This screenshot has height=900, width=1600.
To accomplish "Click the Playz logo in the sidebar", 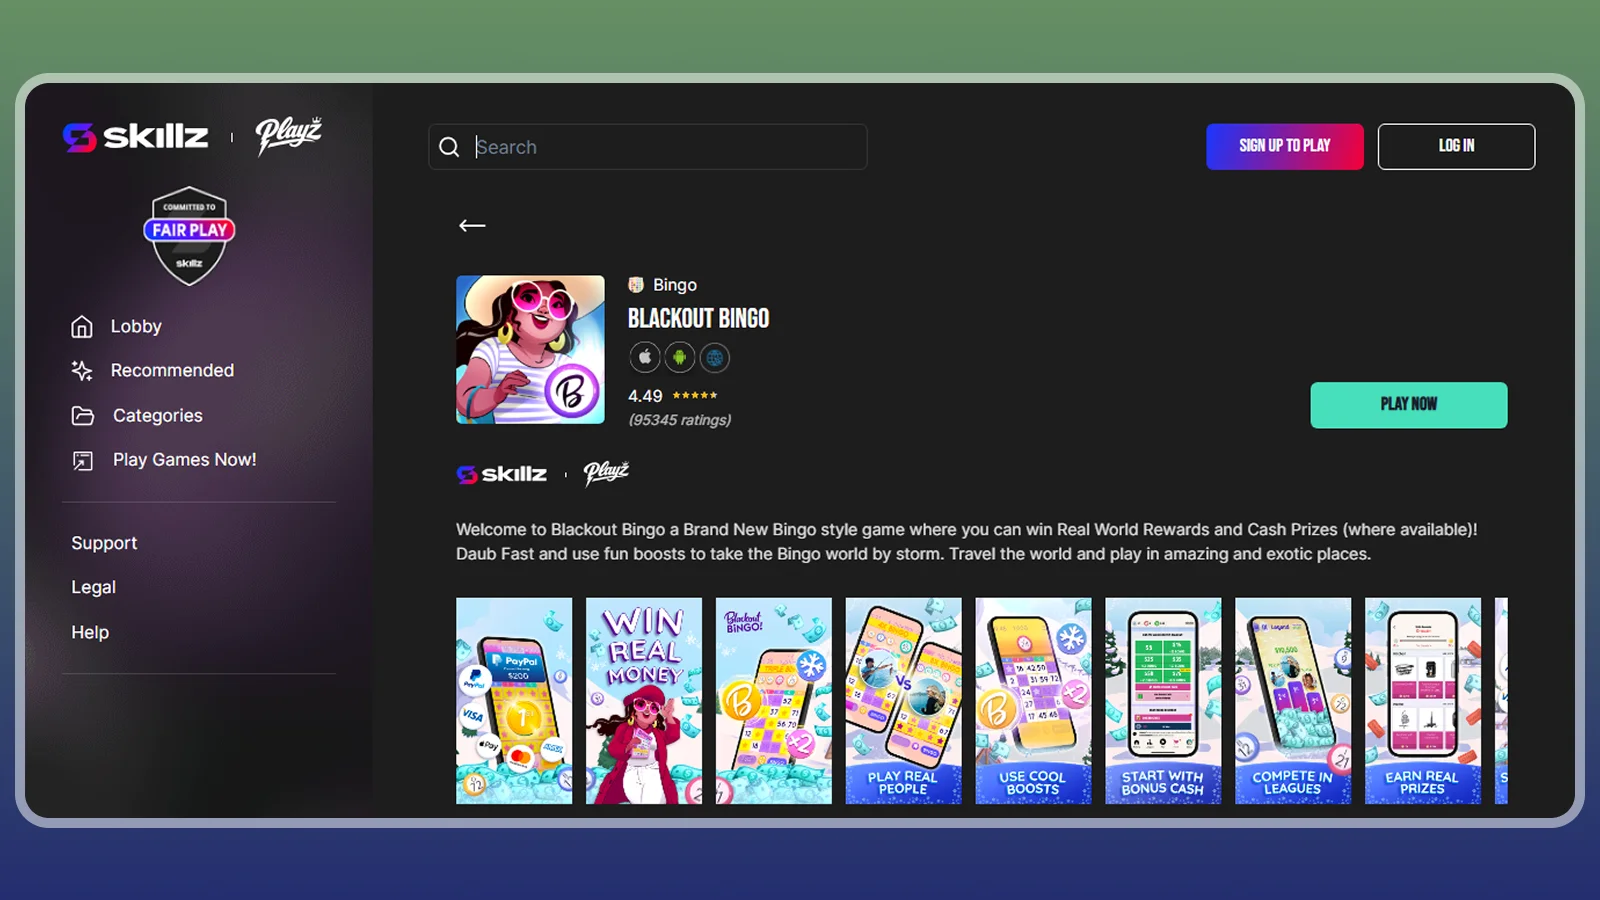I will coord(288,136).
